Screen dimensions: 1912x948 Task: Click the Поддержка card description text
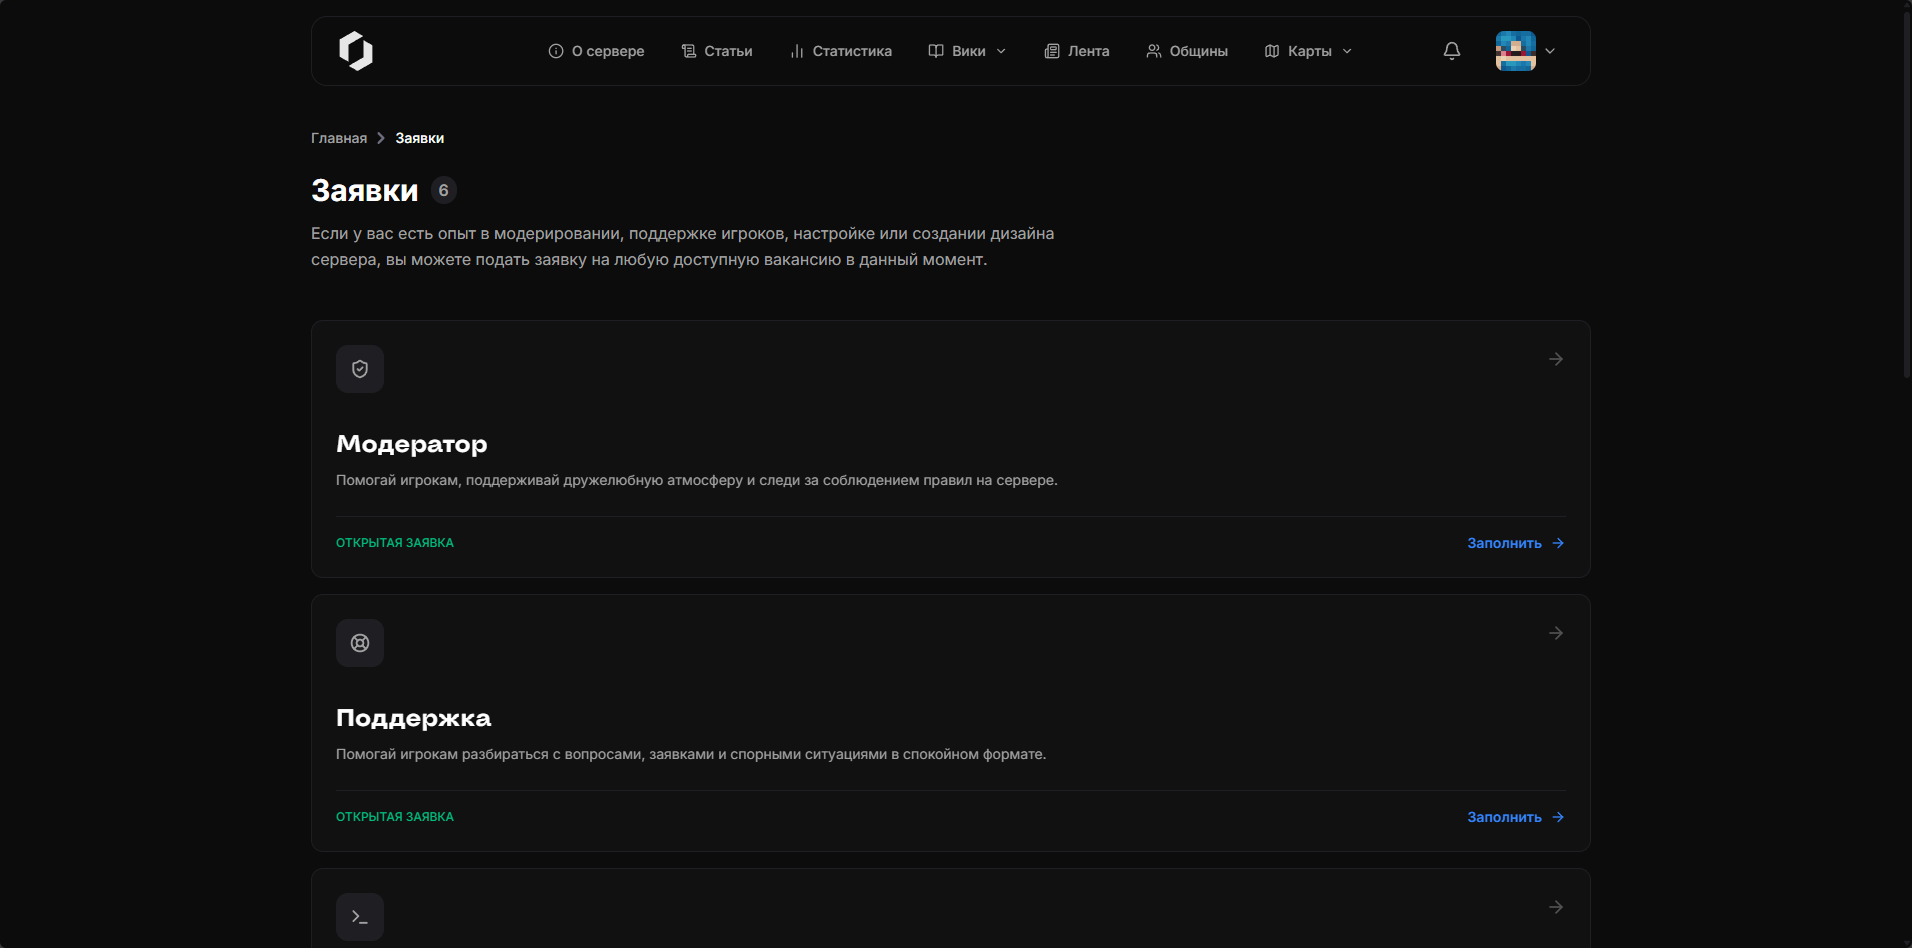point(691,754)
